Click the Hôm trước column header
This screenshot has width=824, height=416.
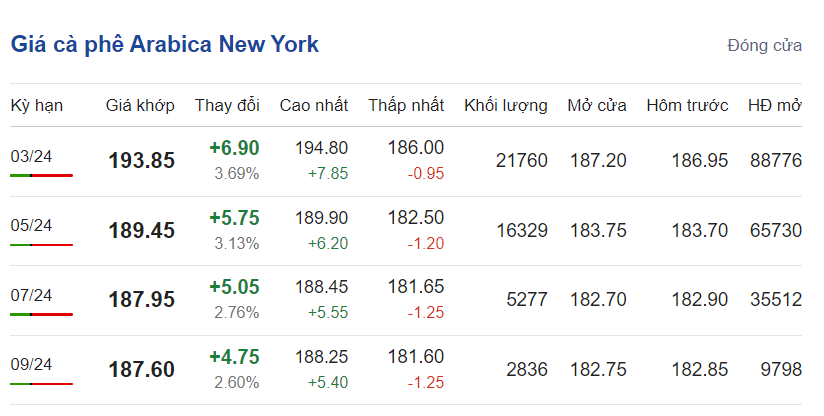(688, 105)
